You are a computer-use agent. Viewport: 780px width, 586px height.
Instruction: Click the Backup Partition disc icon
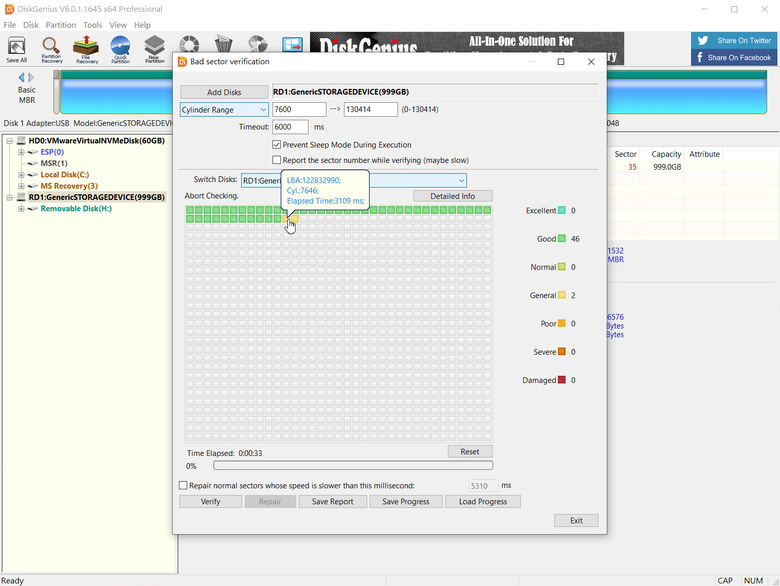coord(258,44)
